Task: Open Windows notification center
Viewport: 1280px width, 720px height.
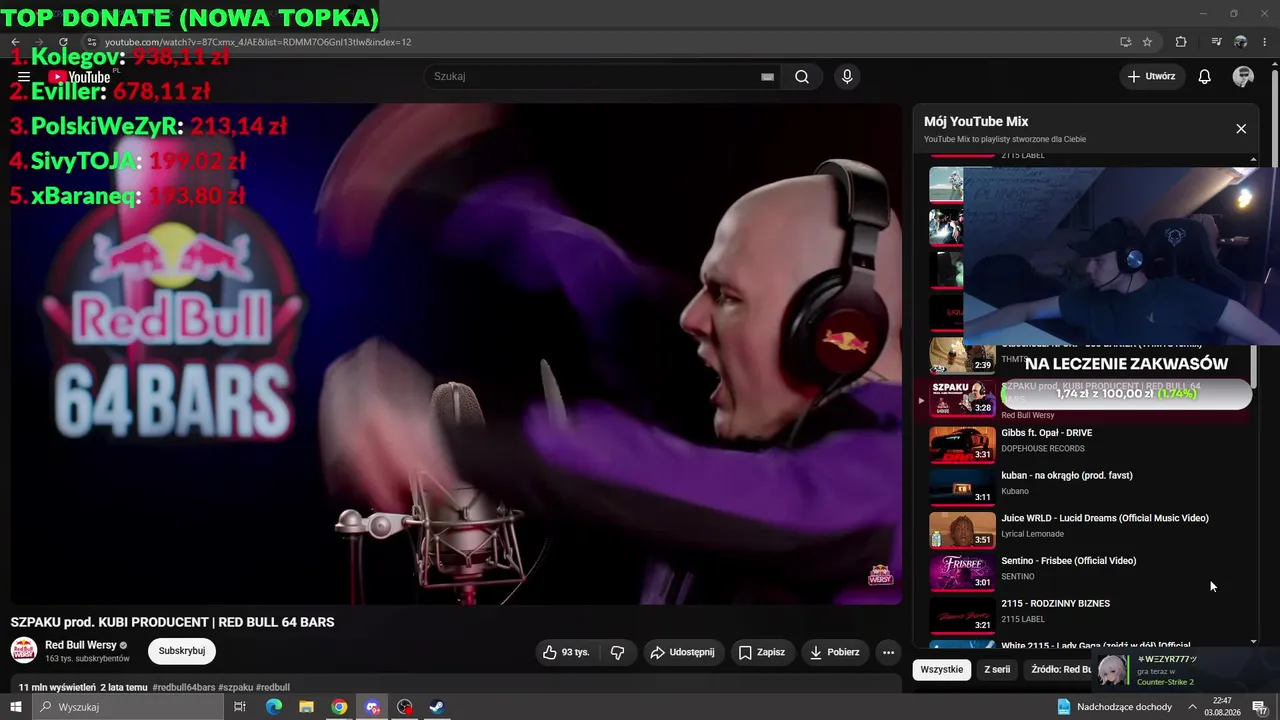Action: (1259, 707)
